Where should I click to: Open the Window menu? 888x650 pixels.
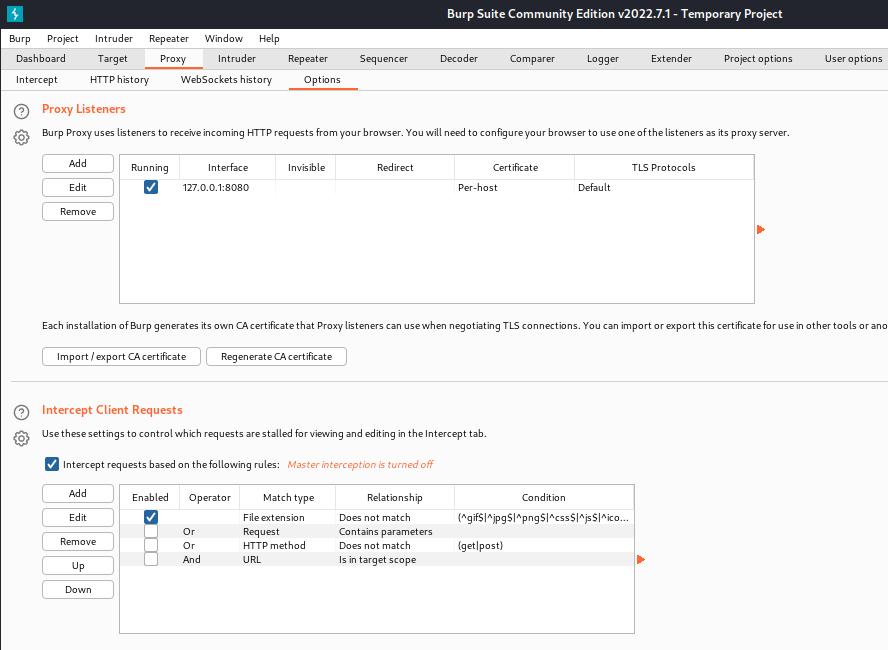pos(224,39)
